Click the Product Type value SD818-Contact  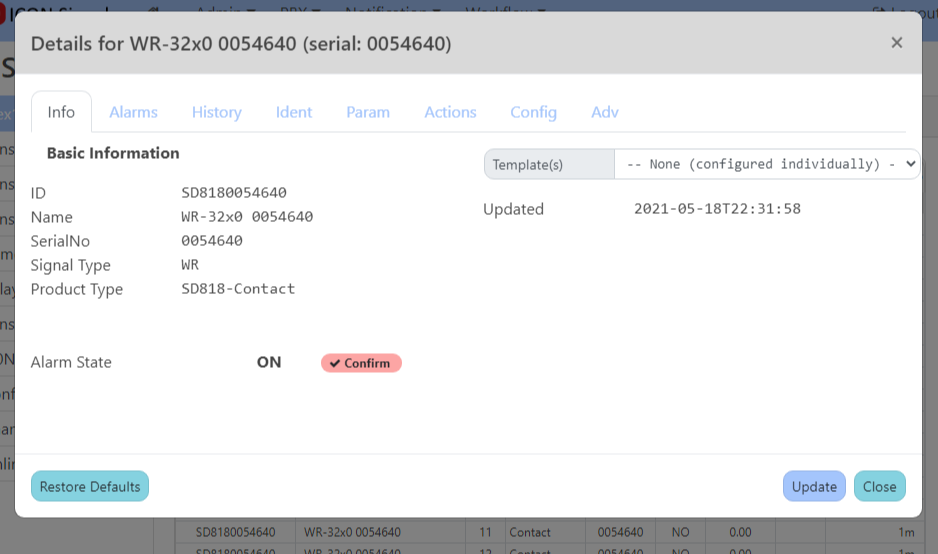tap(238, 289)
